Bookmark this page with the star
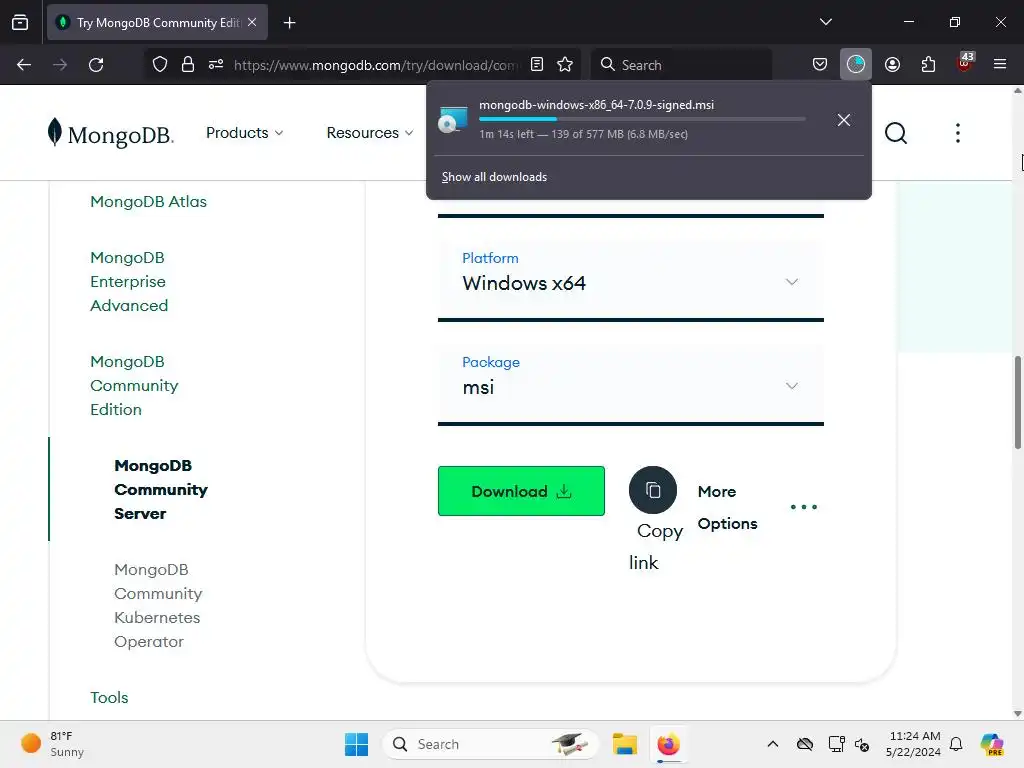Image resolution: width=1024 pixels, height=768 pixels. 565,65
